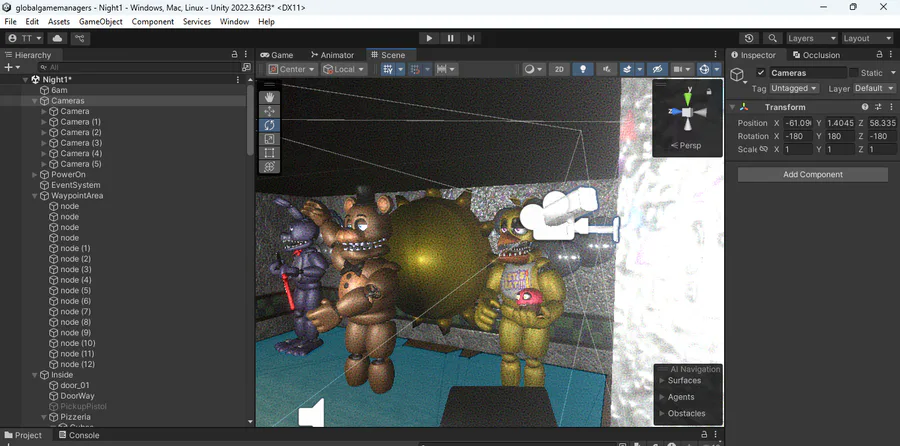Open the Scene camera settings dropdown

click(682, 69)
